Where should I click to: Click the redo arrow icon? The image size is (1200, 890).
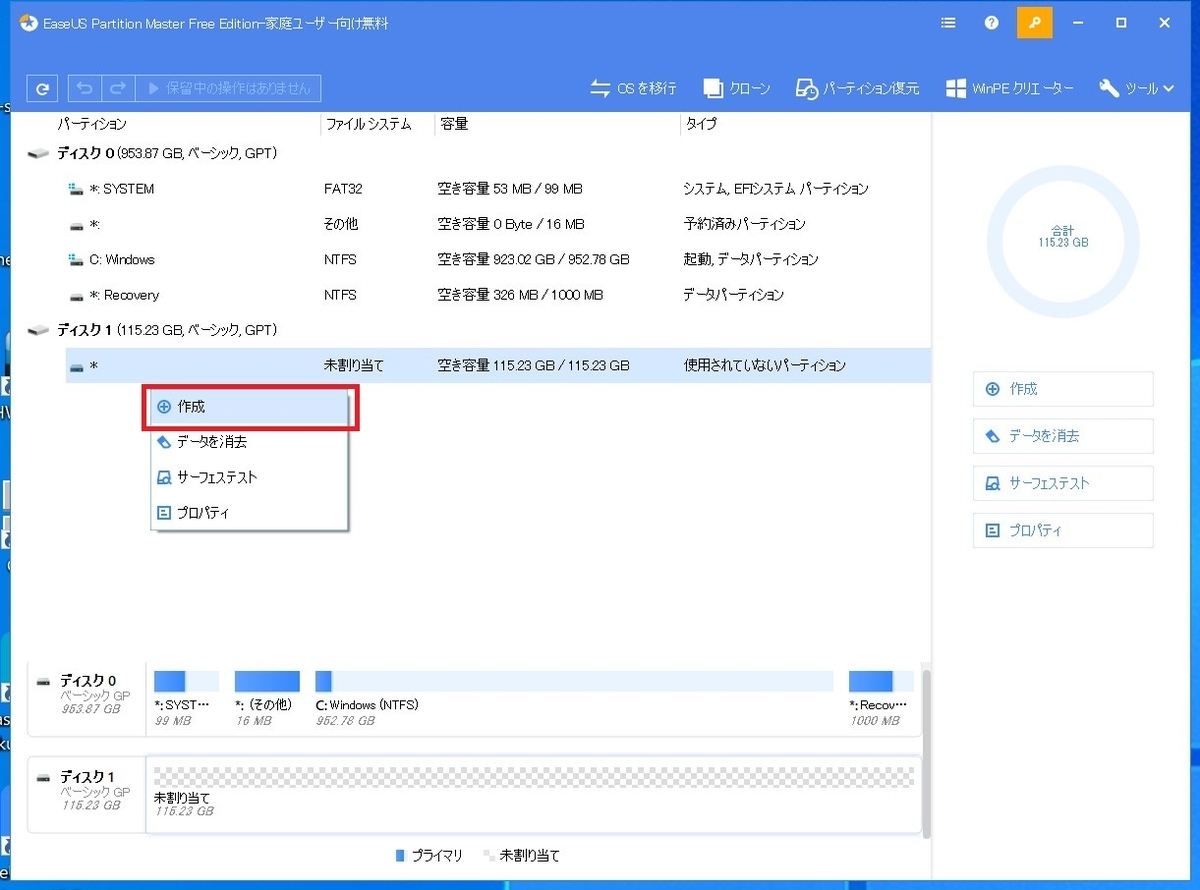click(x=117, y=88)
